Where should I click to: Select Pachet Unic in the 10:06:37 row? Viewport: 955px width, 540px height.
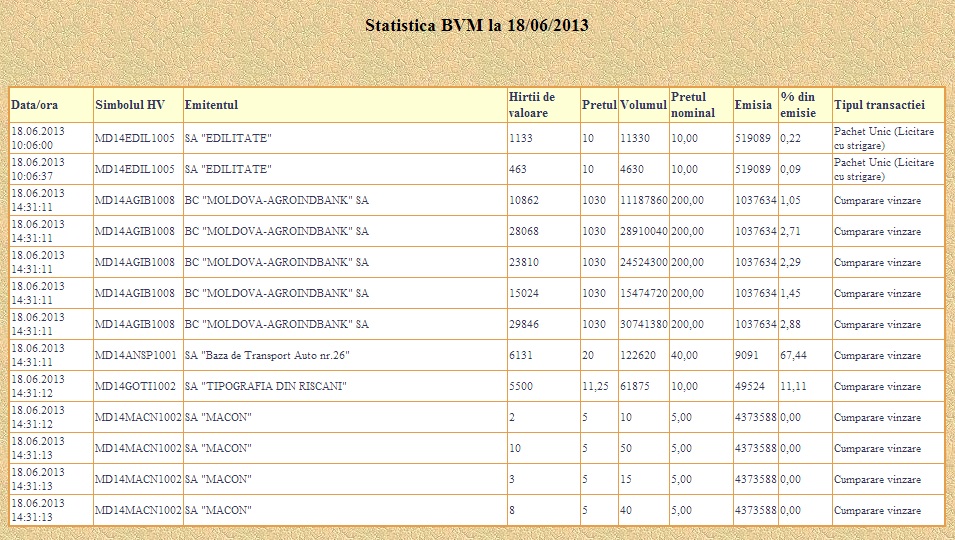click(x=884, y=169)
